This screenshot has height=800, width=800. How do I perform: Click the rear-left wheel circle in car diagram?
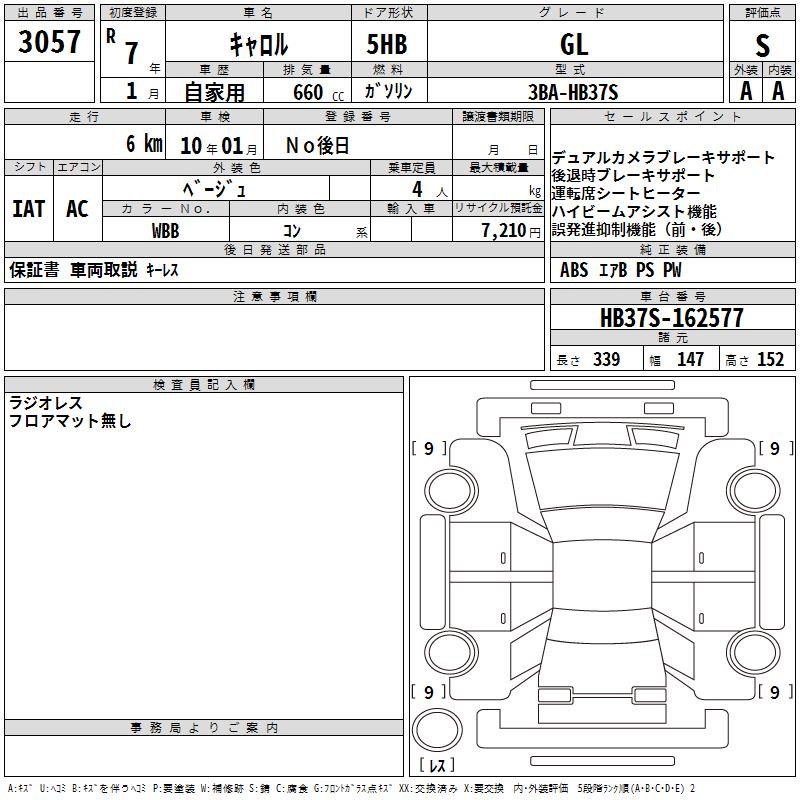[x=451, y=652]
